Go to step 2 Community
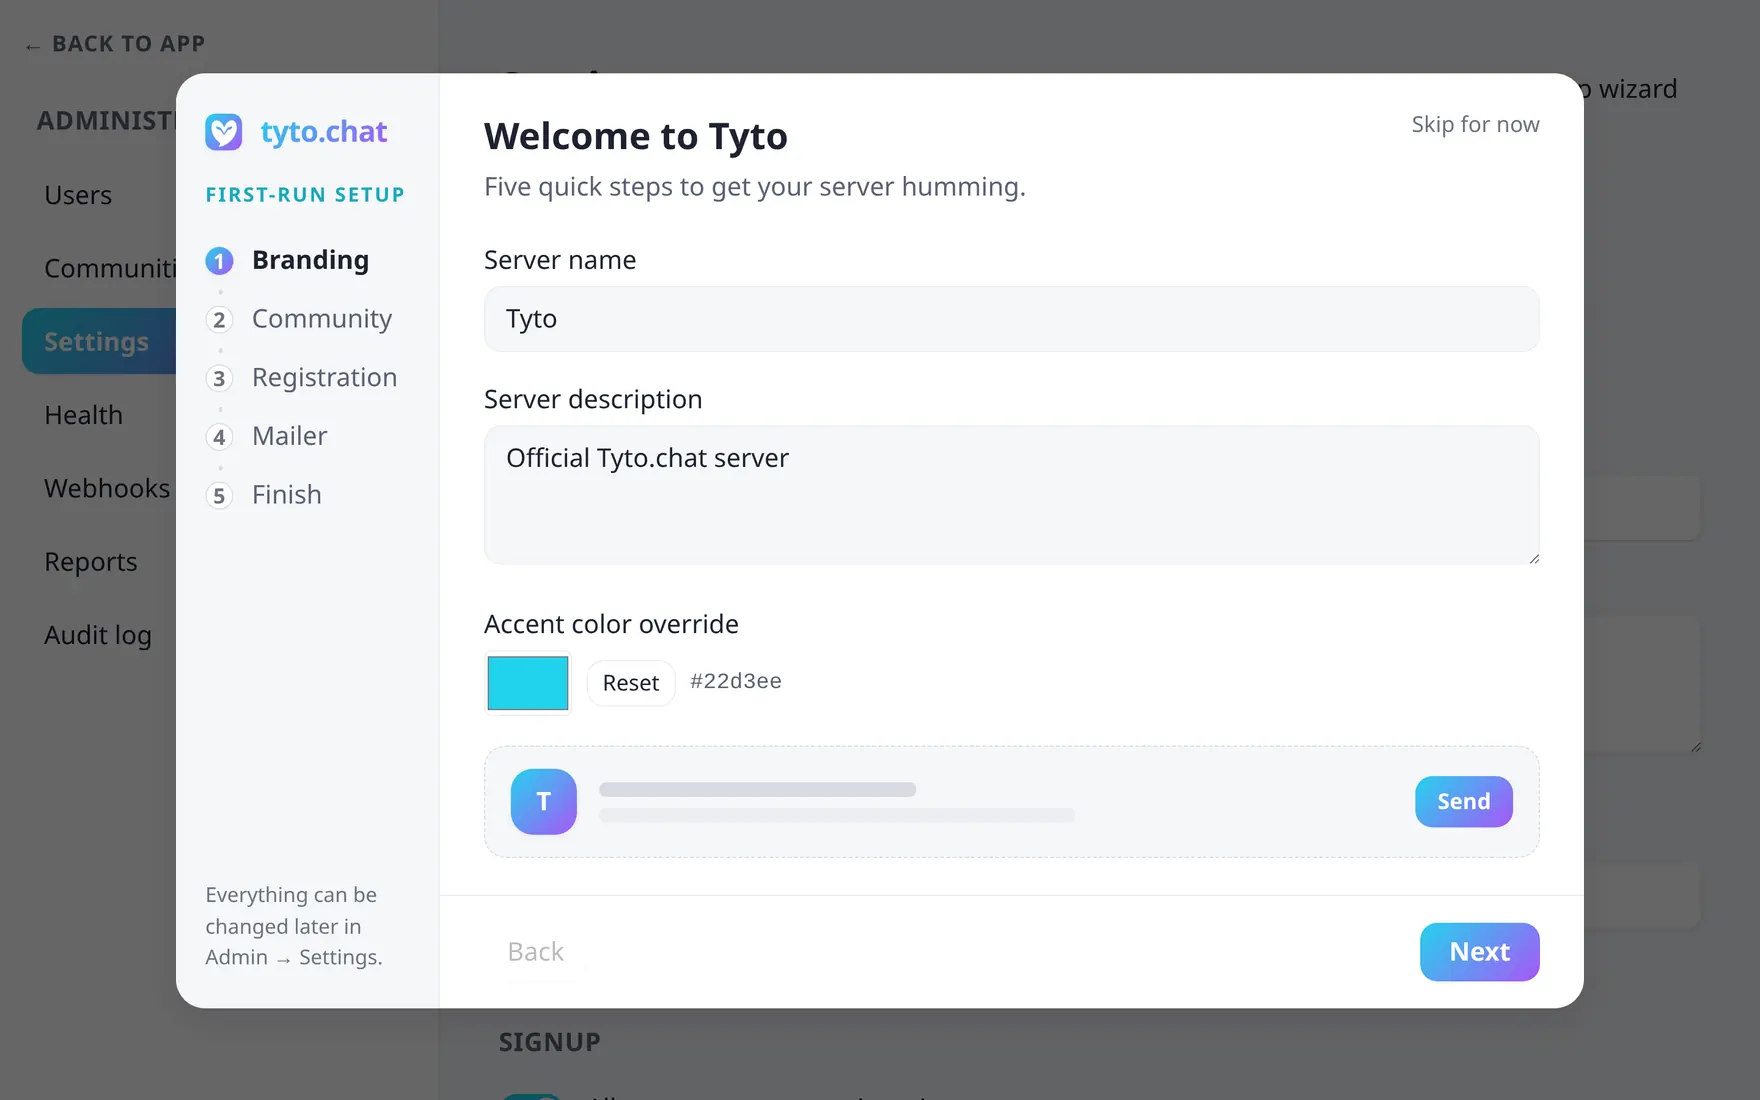 (x=299, y=319)
